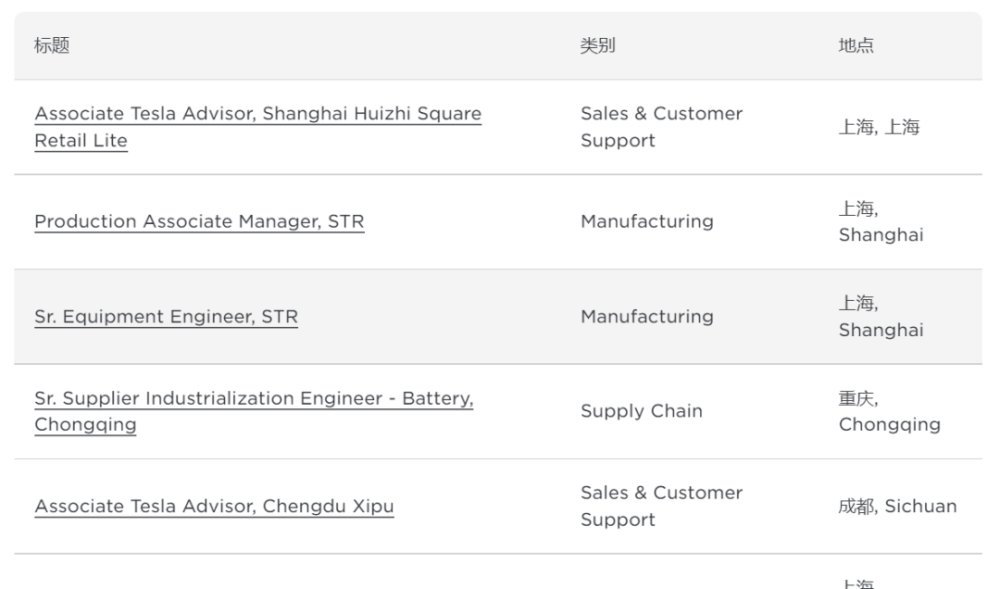Click the 类别 column header
The height and width of the screenshot is (589, 1000).
(x=597, y=46)
